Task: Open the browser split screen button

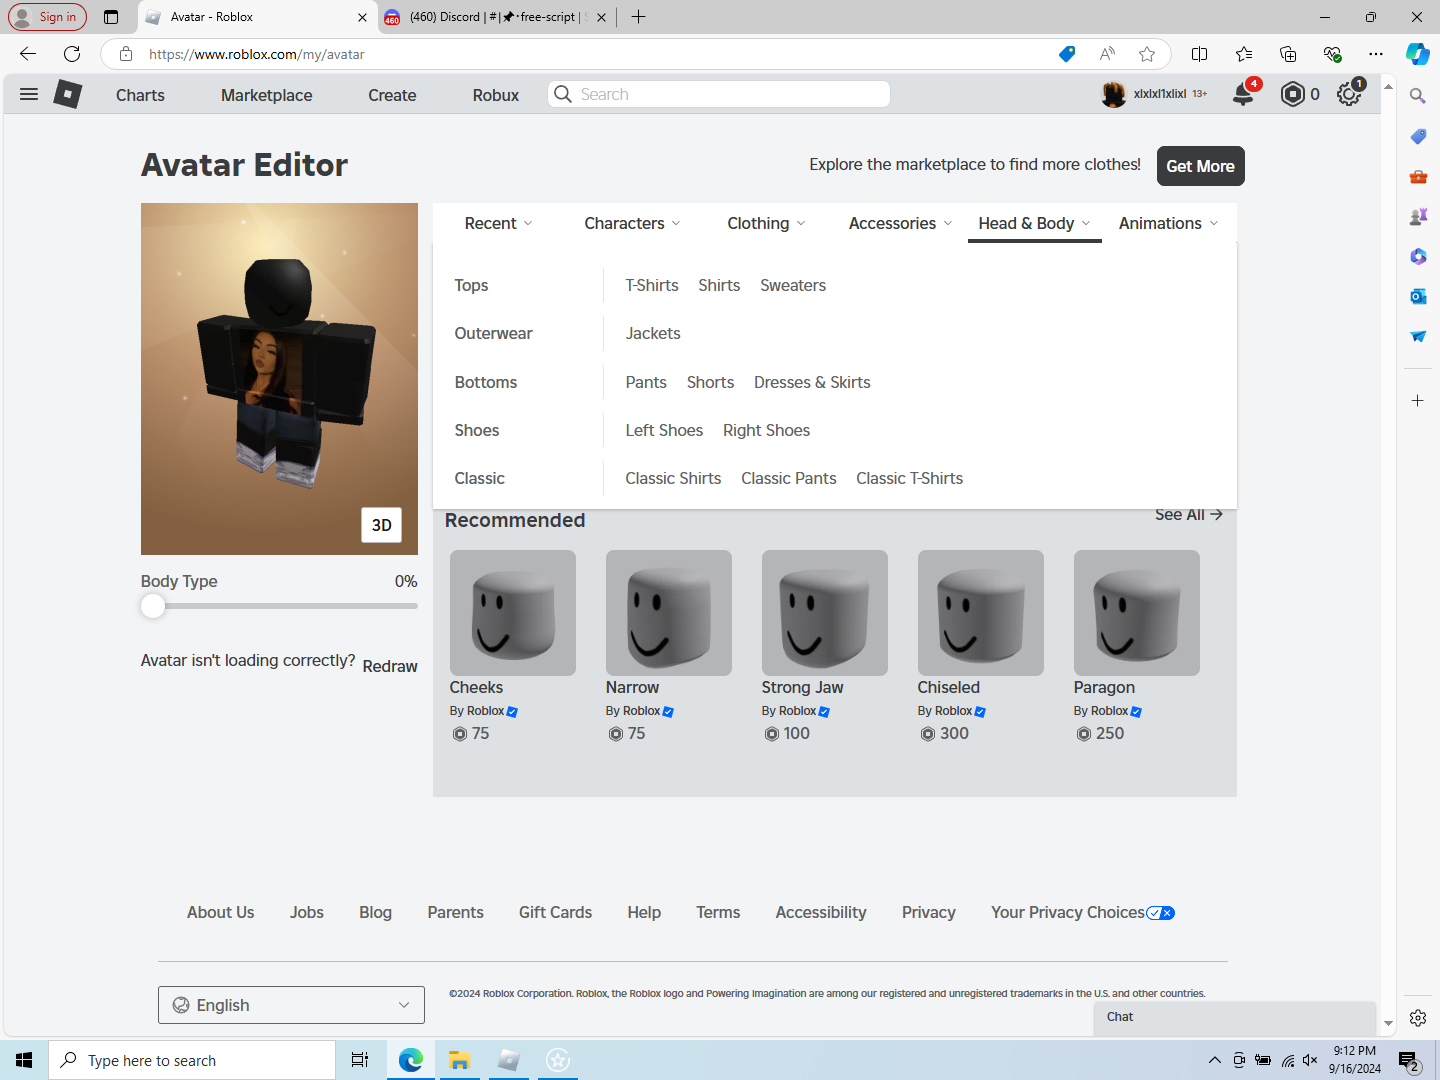Action: pos(1200,54)
